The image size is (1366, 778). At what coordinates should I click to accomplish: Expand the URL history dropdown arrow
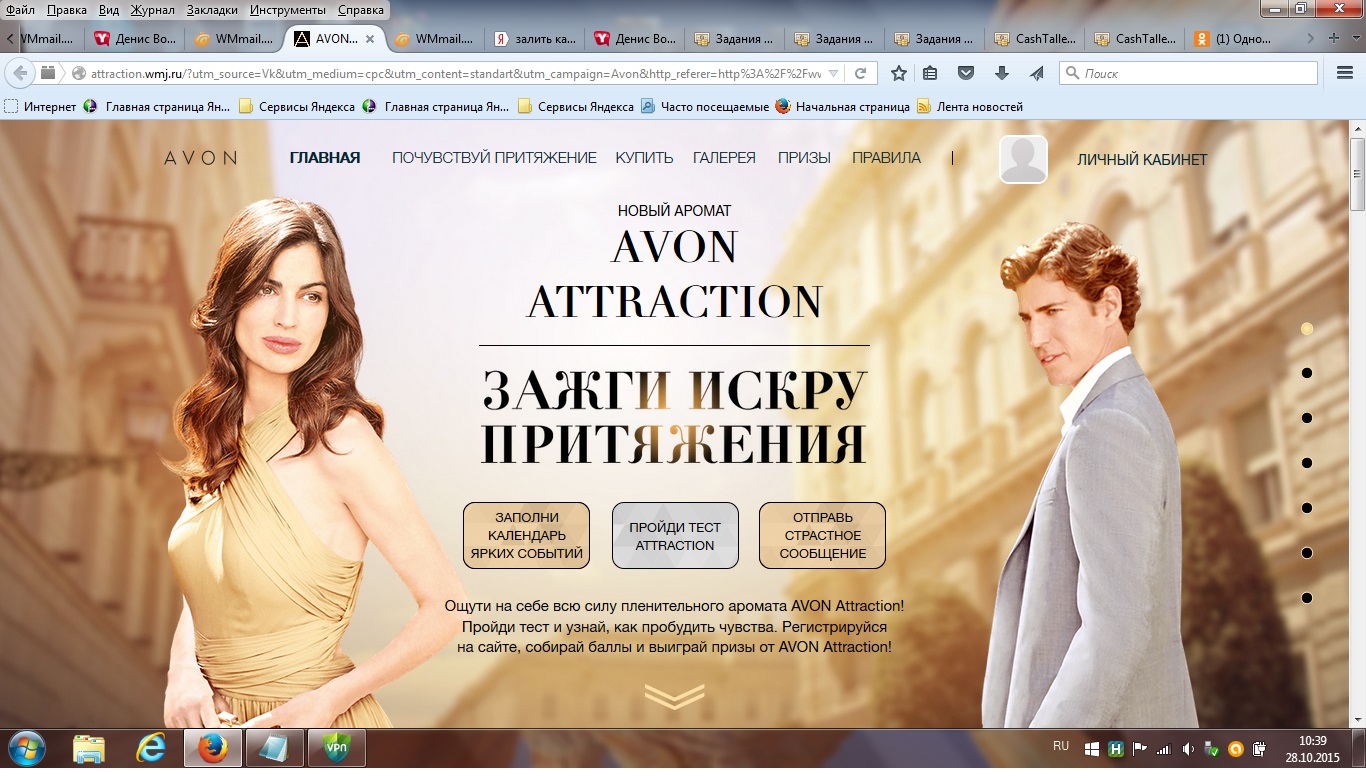(x=834, y=73)
